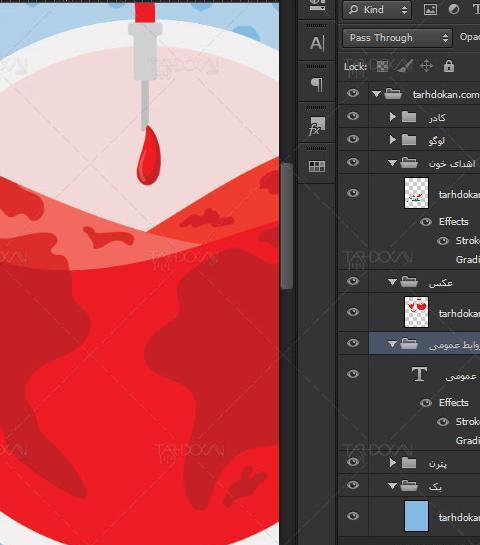This screenshot has width=480, height=545.
Task: Select the red cups layer thumbnail
Action: tap(416, 312)
